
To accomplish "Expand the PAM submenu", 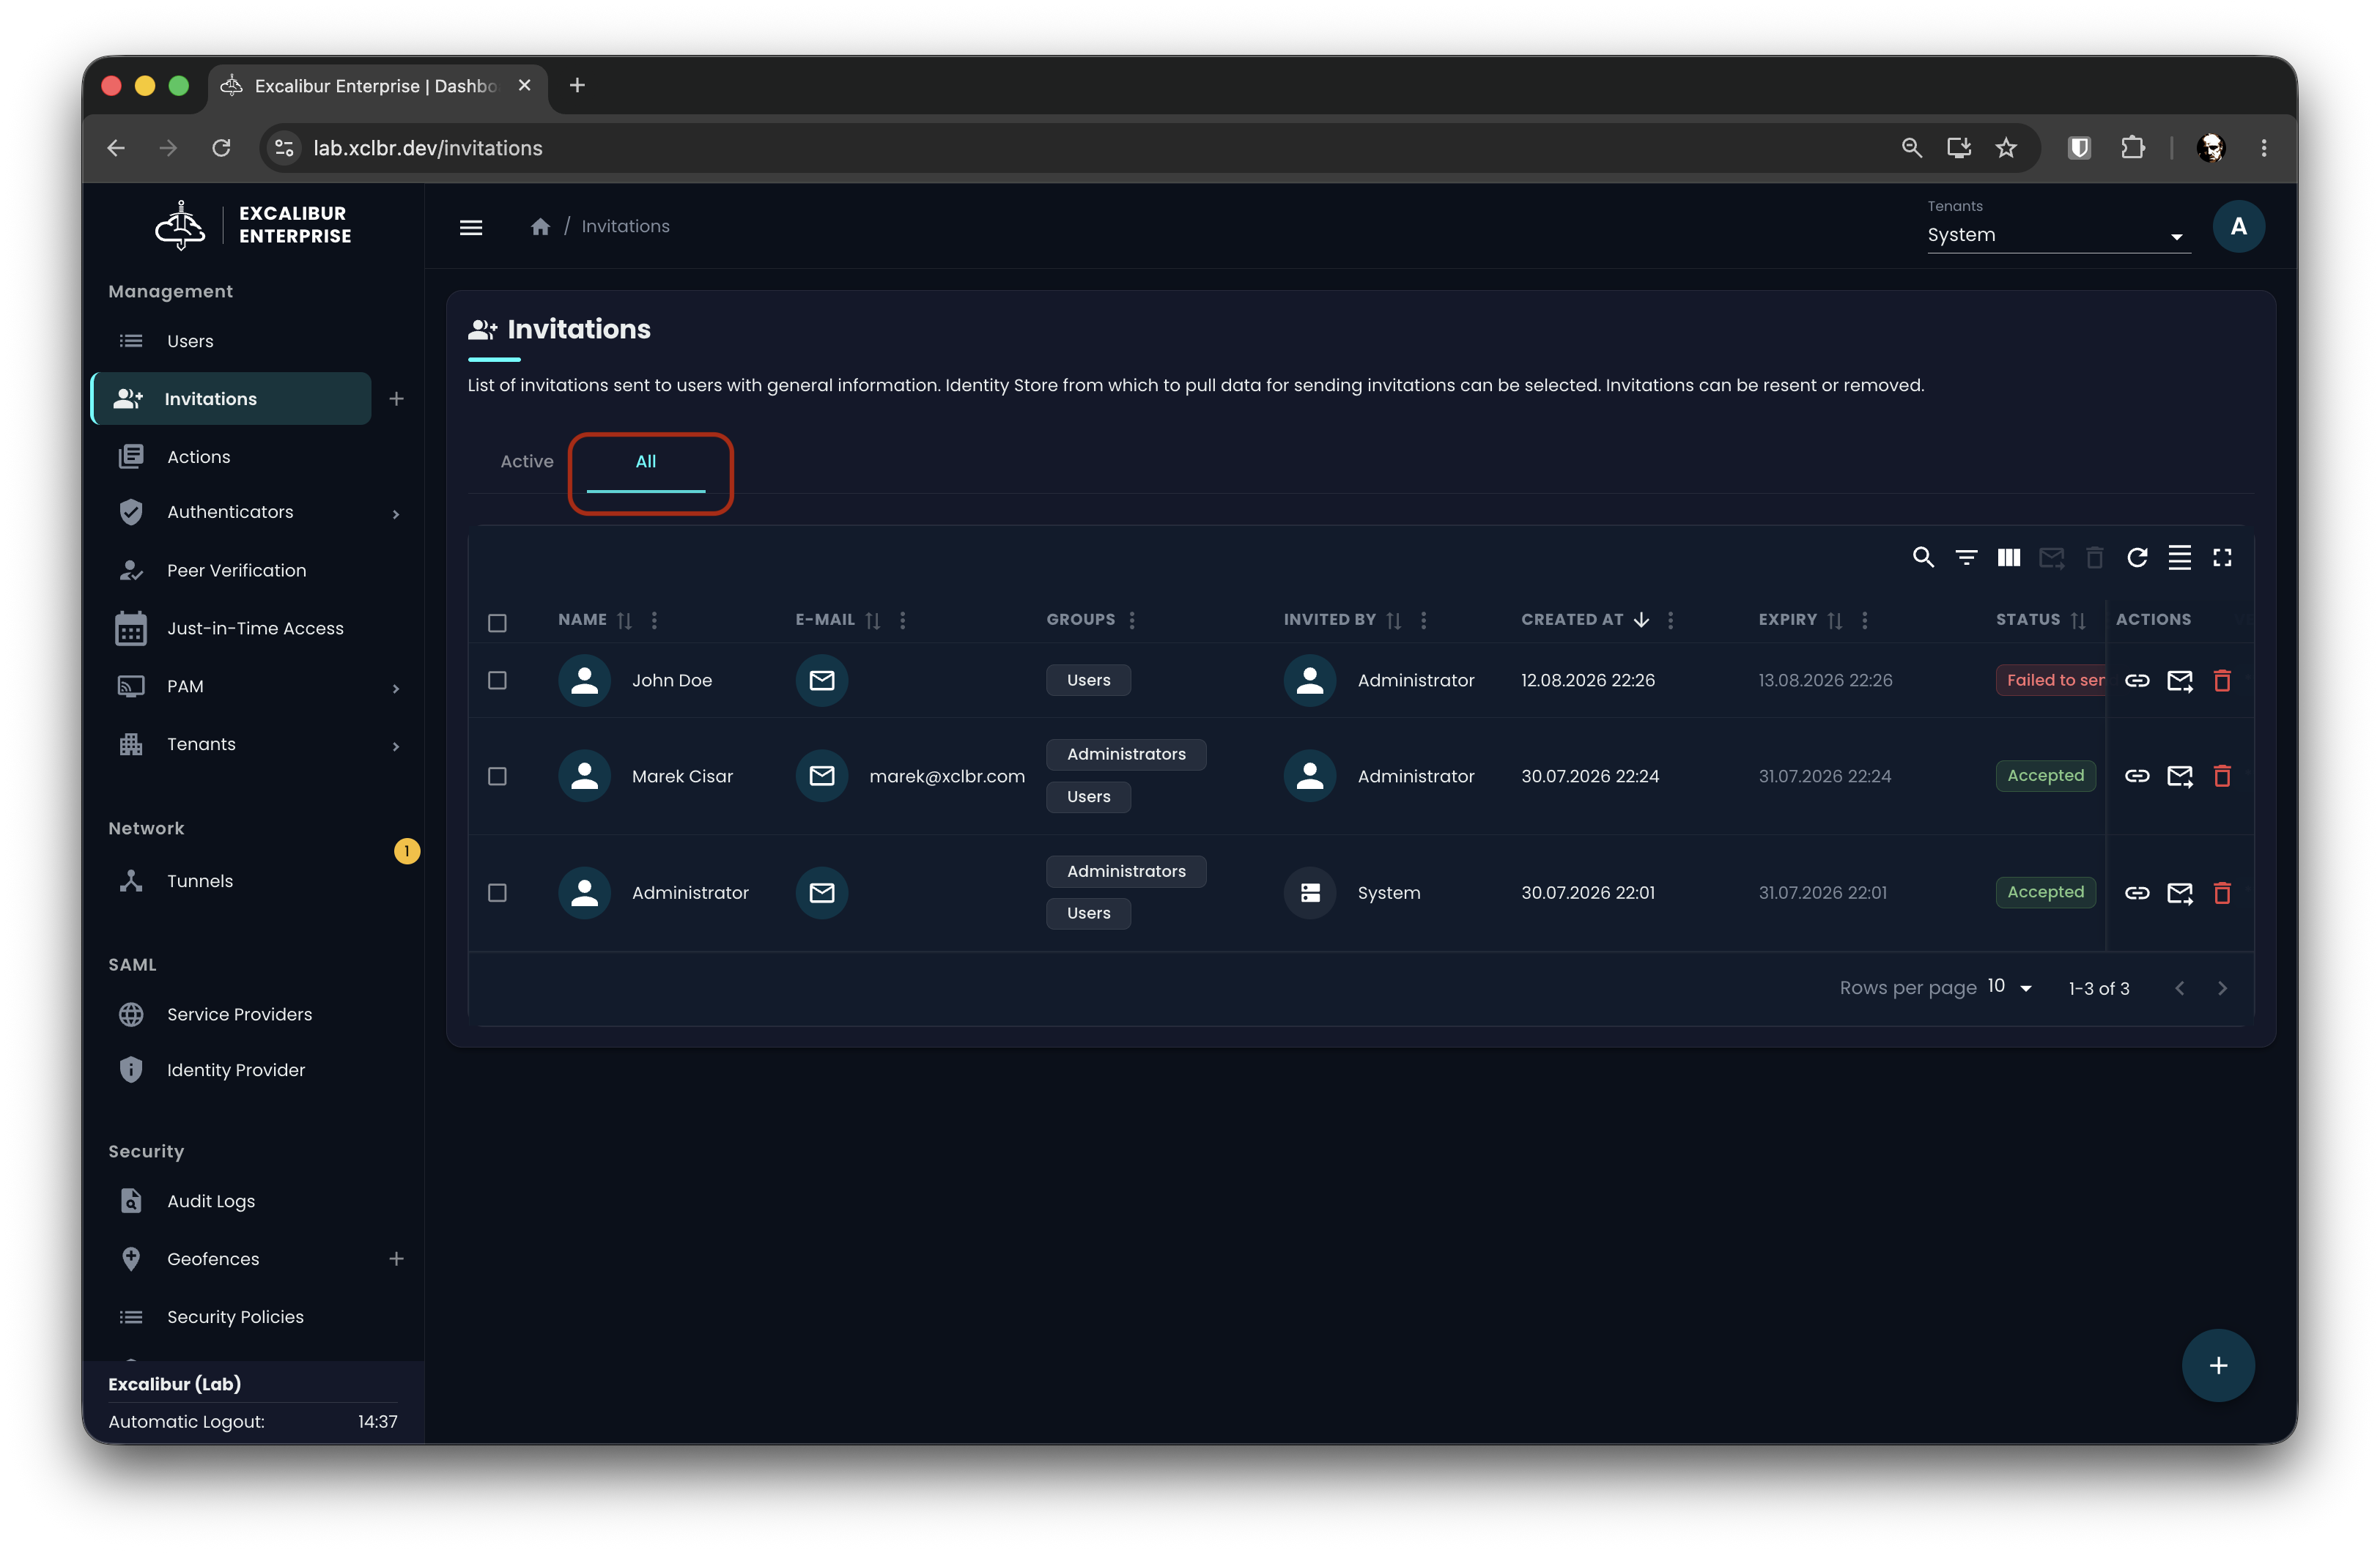I will click(396, 688).
